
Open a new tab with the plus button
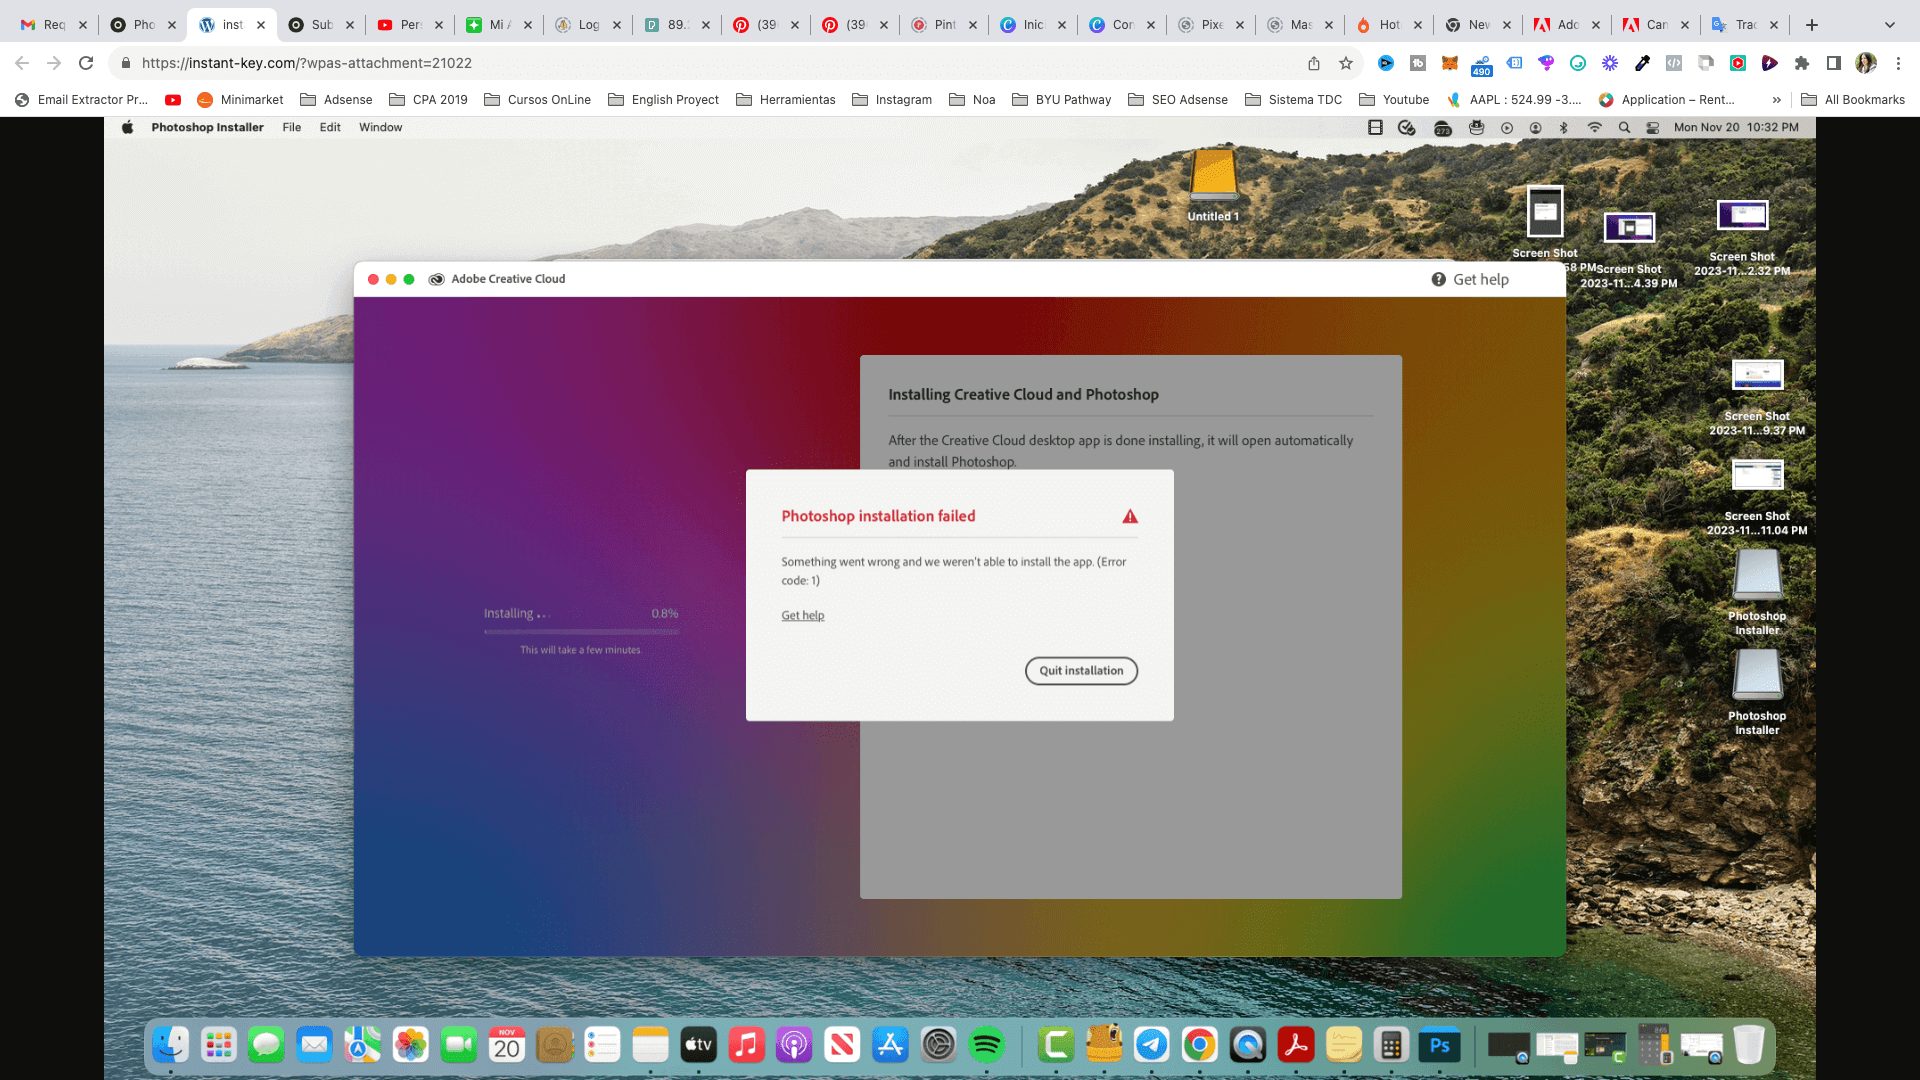[1812, 25]
